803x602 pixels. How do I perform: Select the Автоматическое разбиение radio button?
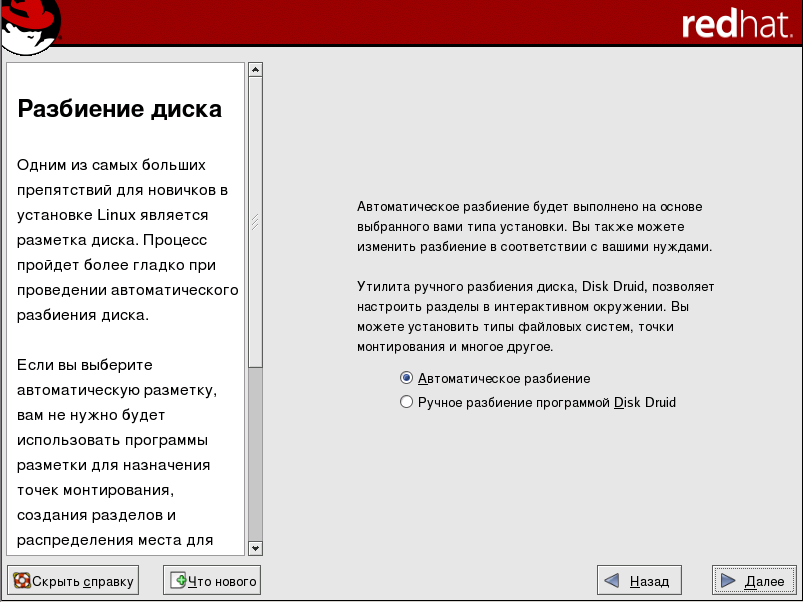[406, 379]
